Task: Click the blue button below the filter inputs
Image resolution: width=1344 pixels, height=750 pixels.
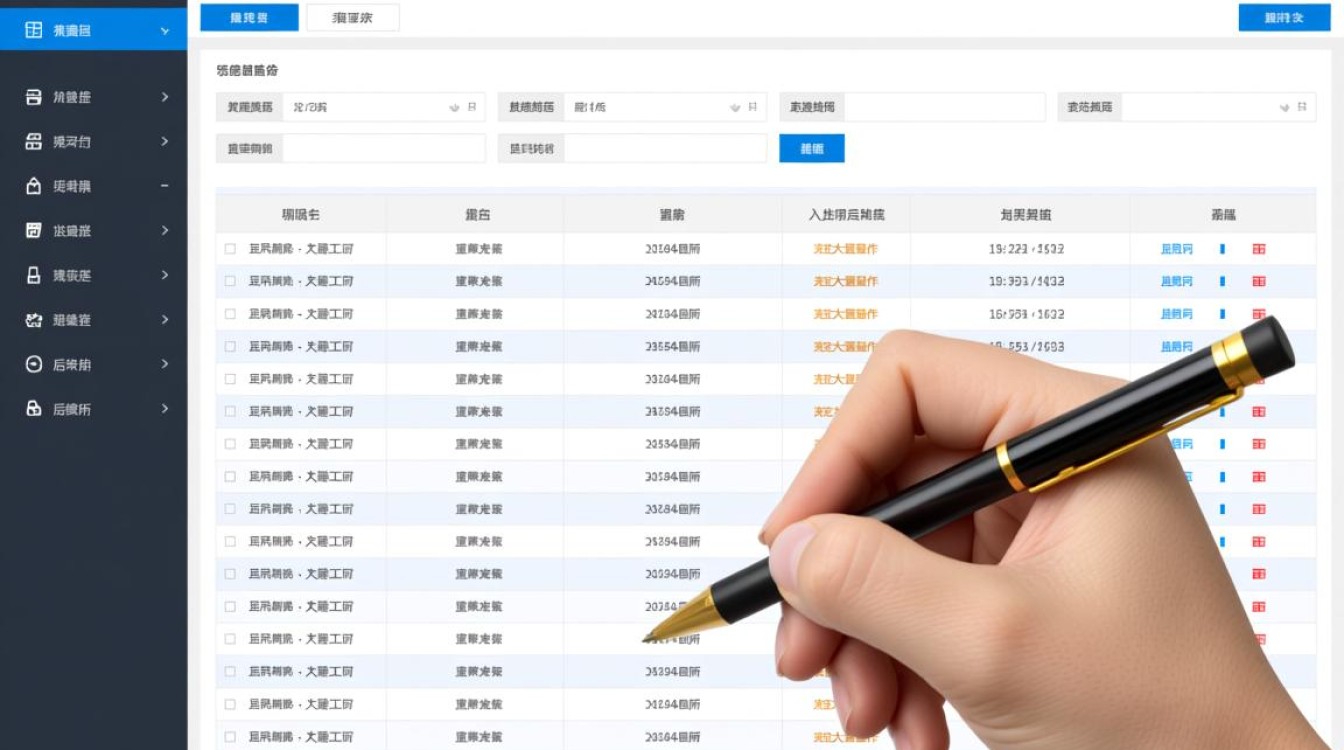Action: coord(812,148)
